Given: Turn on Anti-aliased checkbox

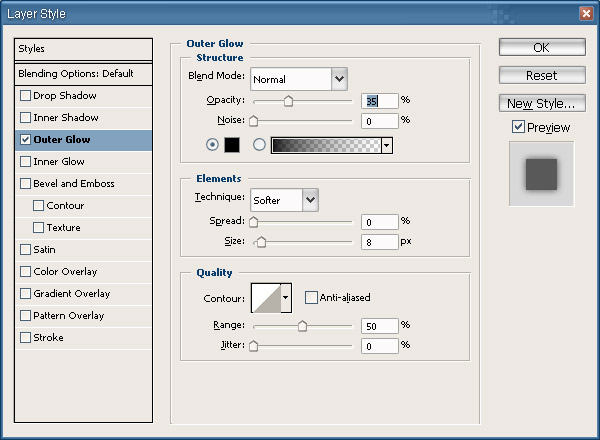Looking at the screenshot, I should 311,297.
